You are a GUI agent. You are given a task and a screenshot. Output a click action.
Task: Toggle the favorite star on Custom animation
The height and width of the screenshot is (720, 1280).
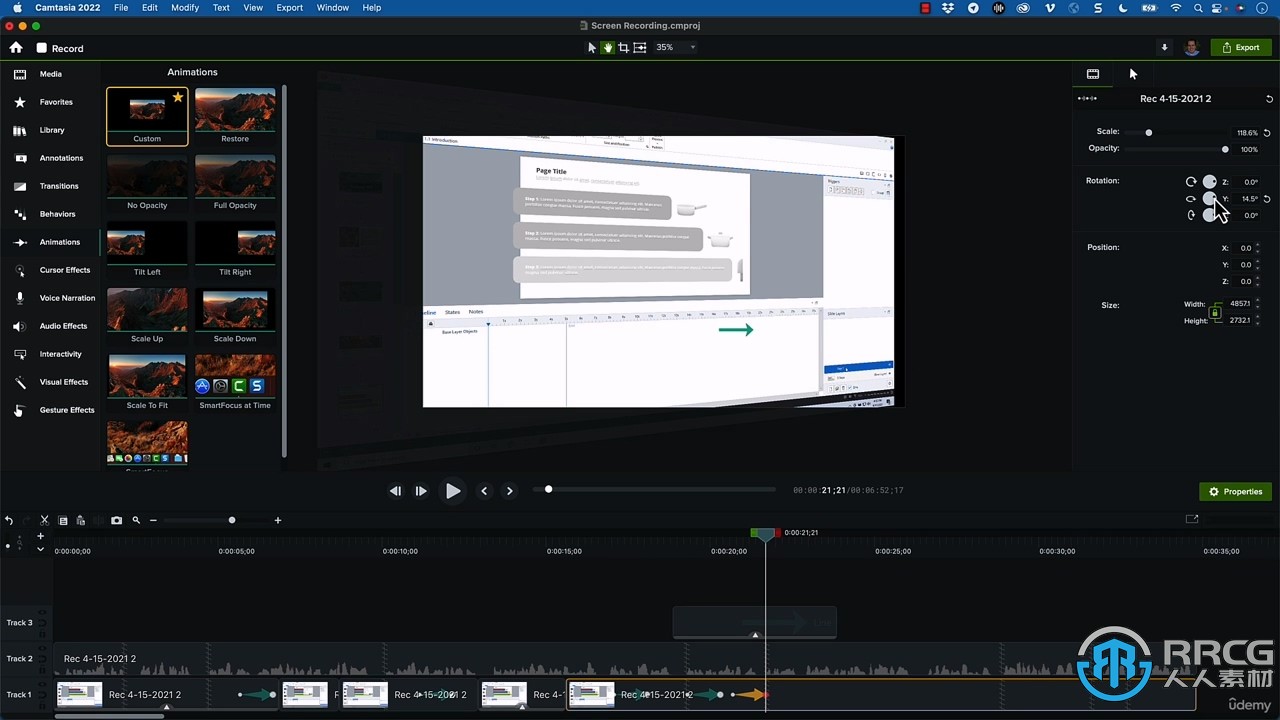click(178, 97)
